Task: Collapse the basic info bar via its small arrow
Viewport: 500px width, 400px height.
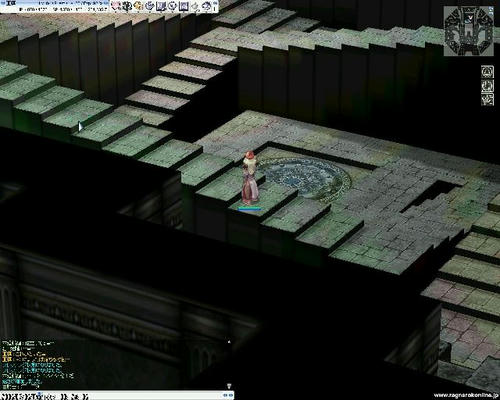Action: point(215,3)
